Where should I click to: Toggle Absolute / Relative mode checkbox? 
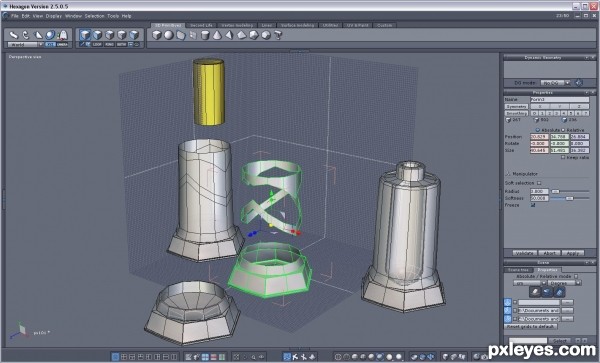[576, 276]
